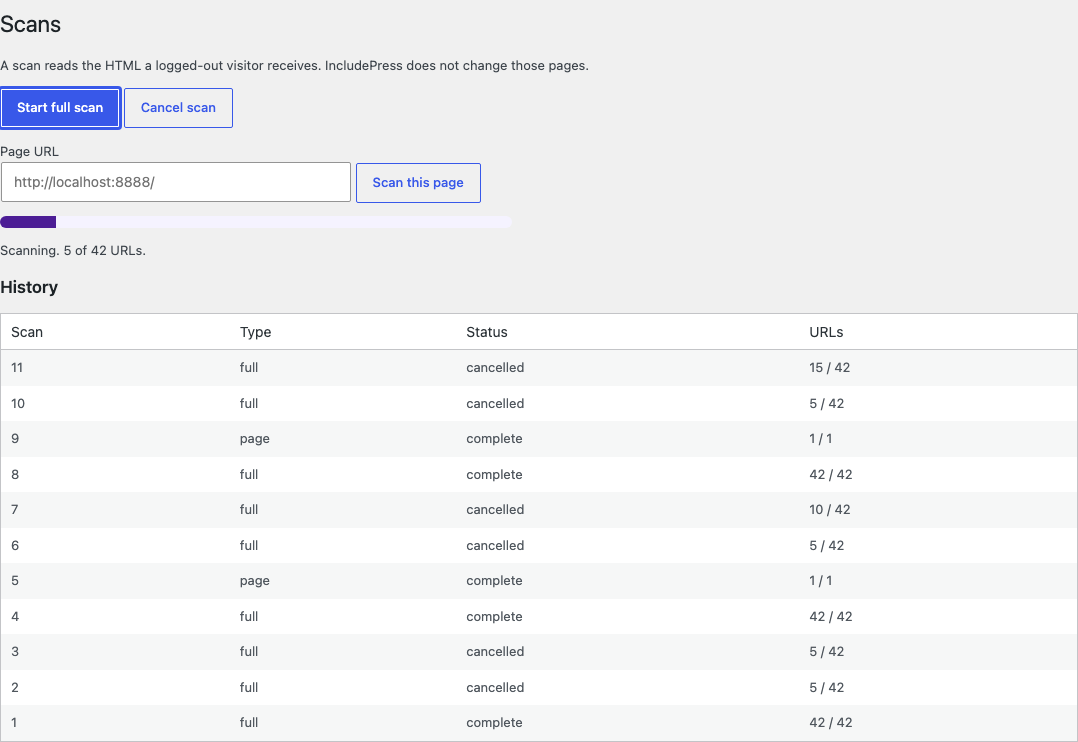Focus the Page URL input field
The width and height of the screenshot is (1078, 742).
click(176, 182)
